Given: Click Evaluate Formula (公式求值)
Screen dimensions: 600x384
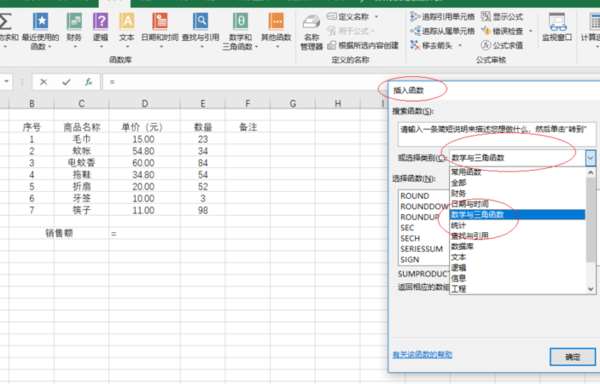Looking at the screenshot, I should click(502, 45).
